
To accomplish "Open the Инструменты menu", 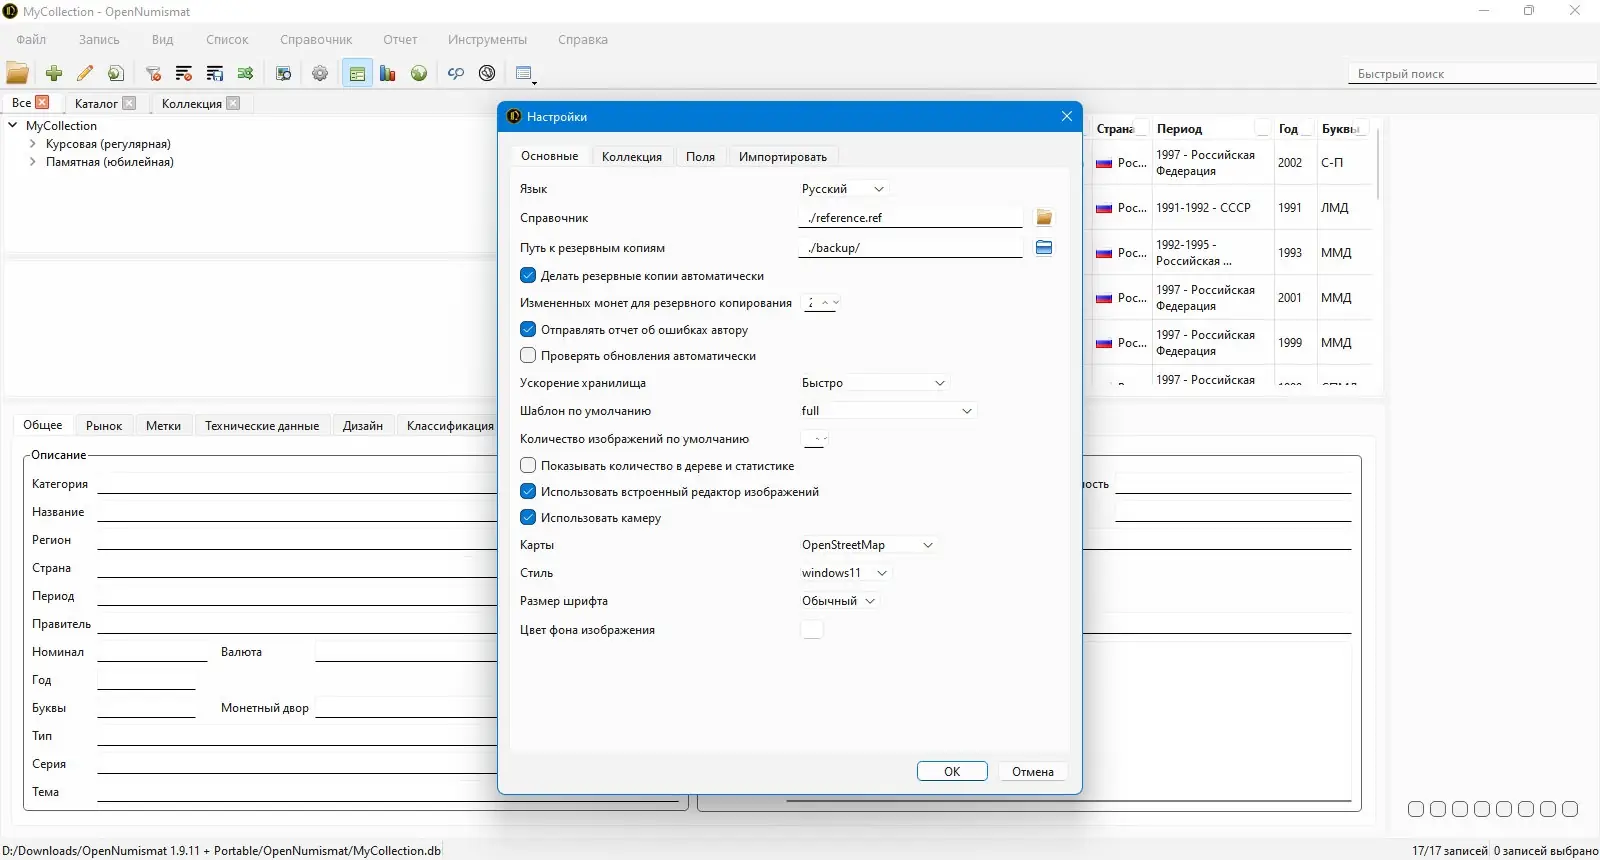I will [487, 40].
